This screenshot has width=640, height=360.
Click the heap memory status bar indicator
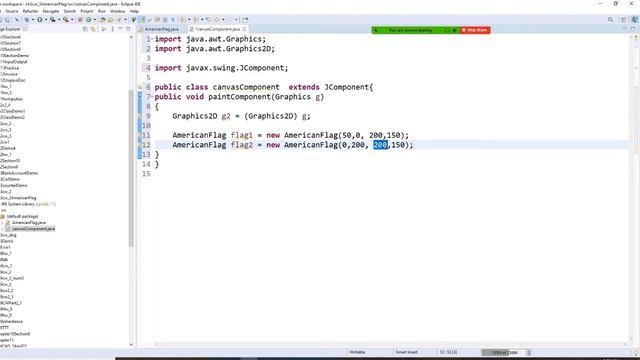tap(503, 352)
